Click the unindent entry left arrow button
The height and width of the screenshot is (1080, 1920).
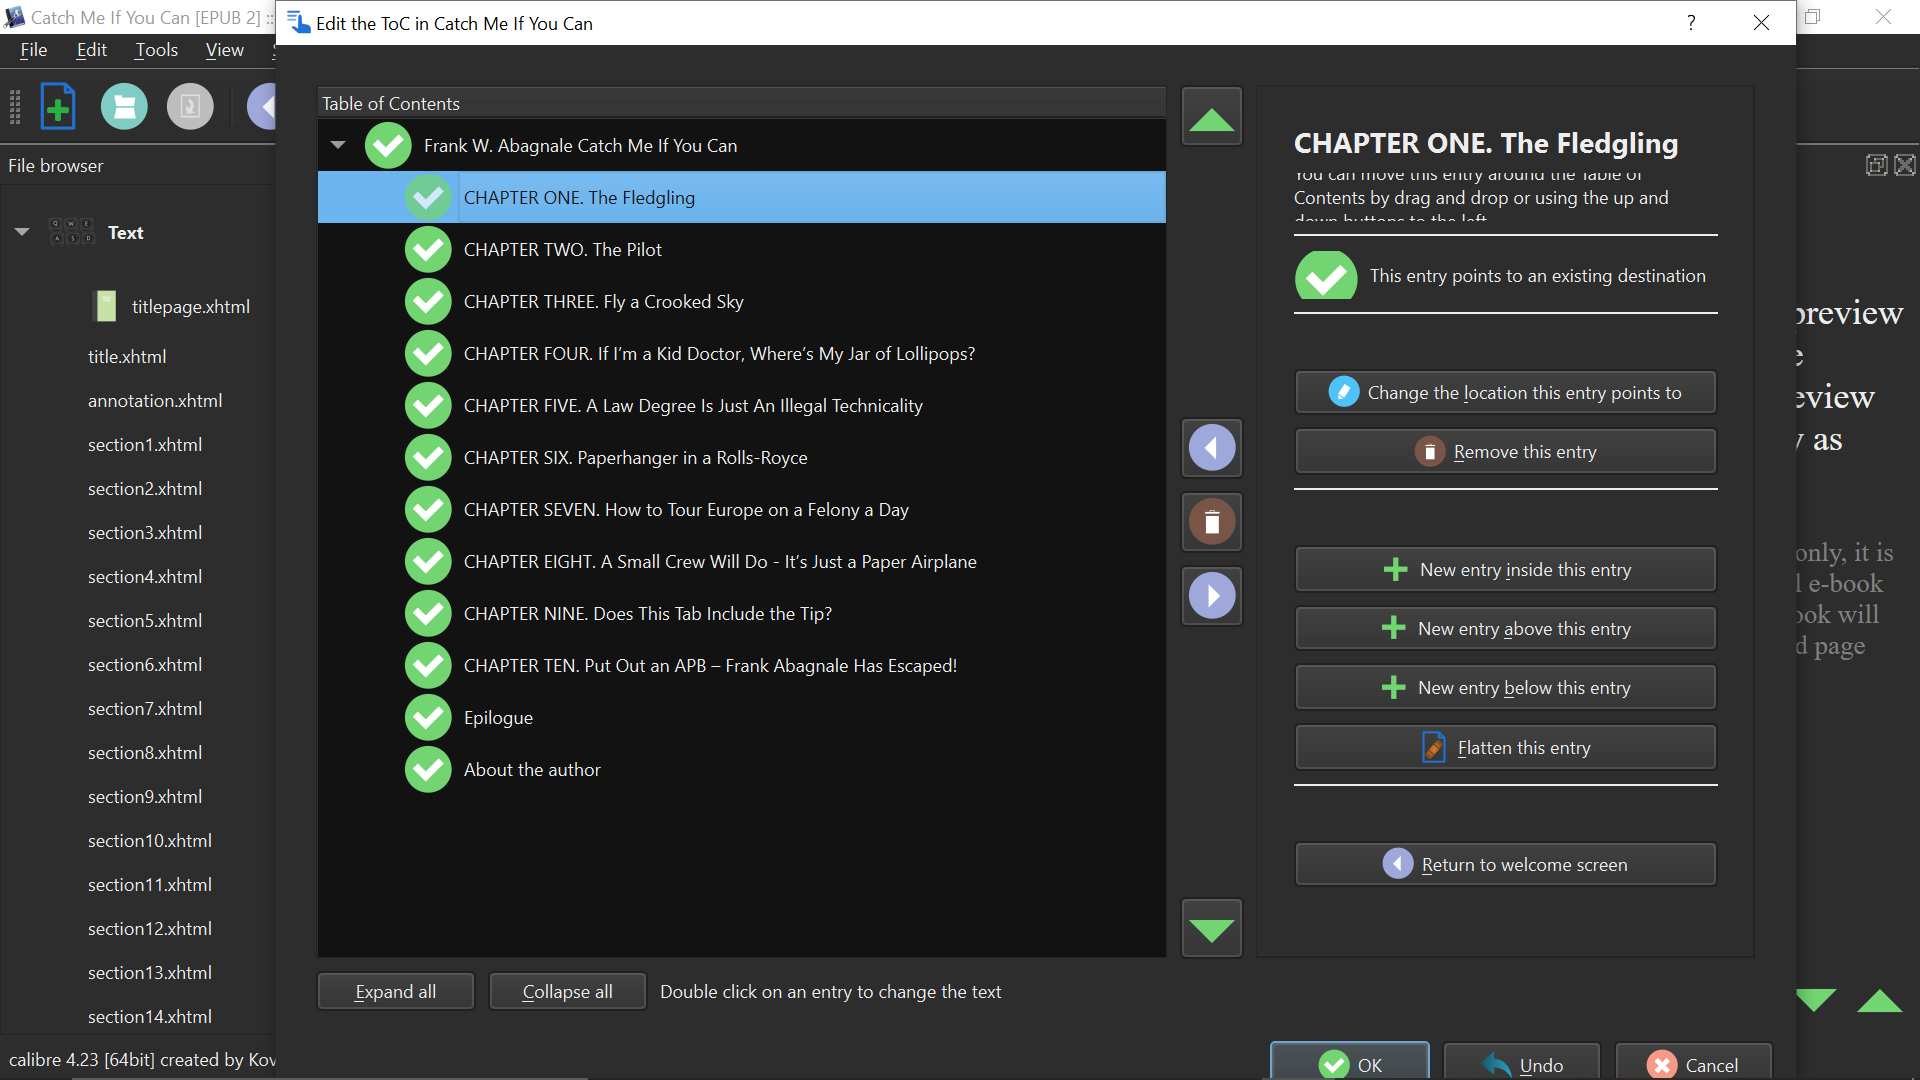1211,448
